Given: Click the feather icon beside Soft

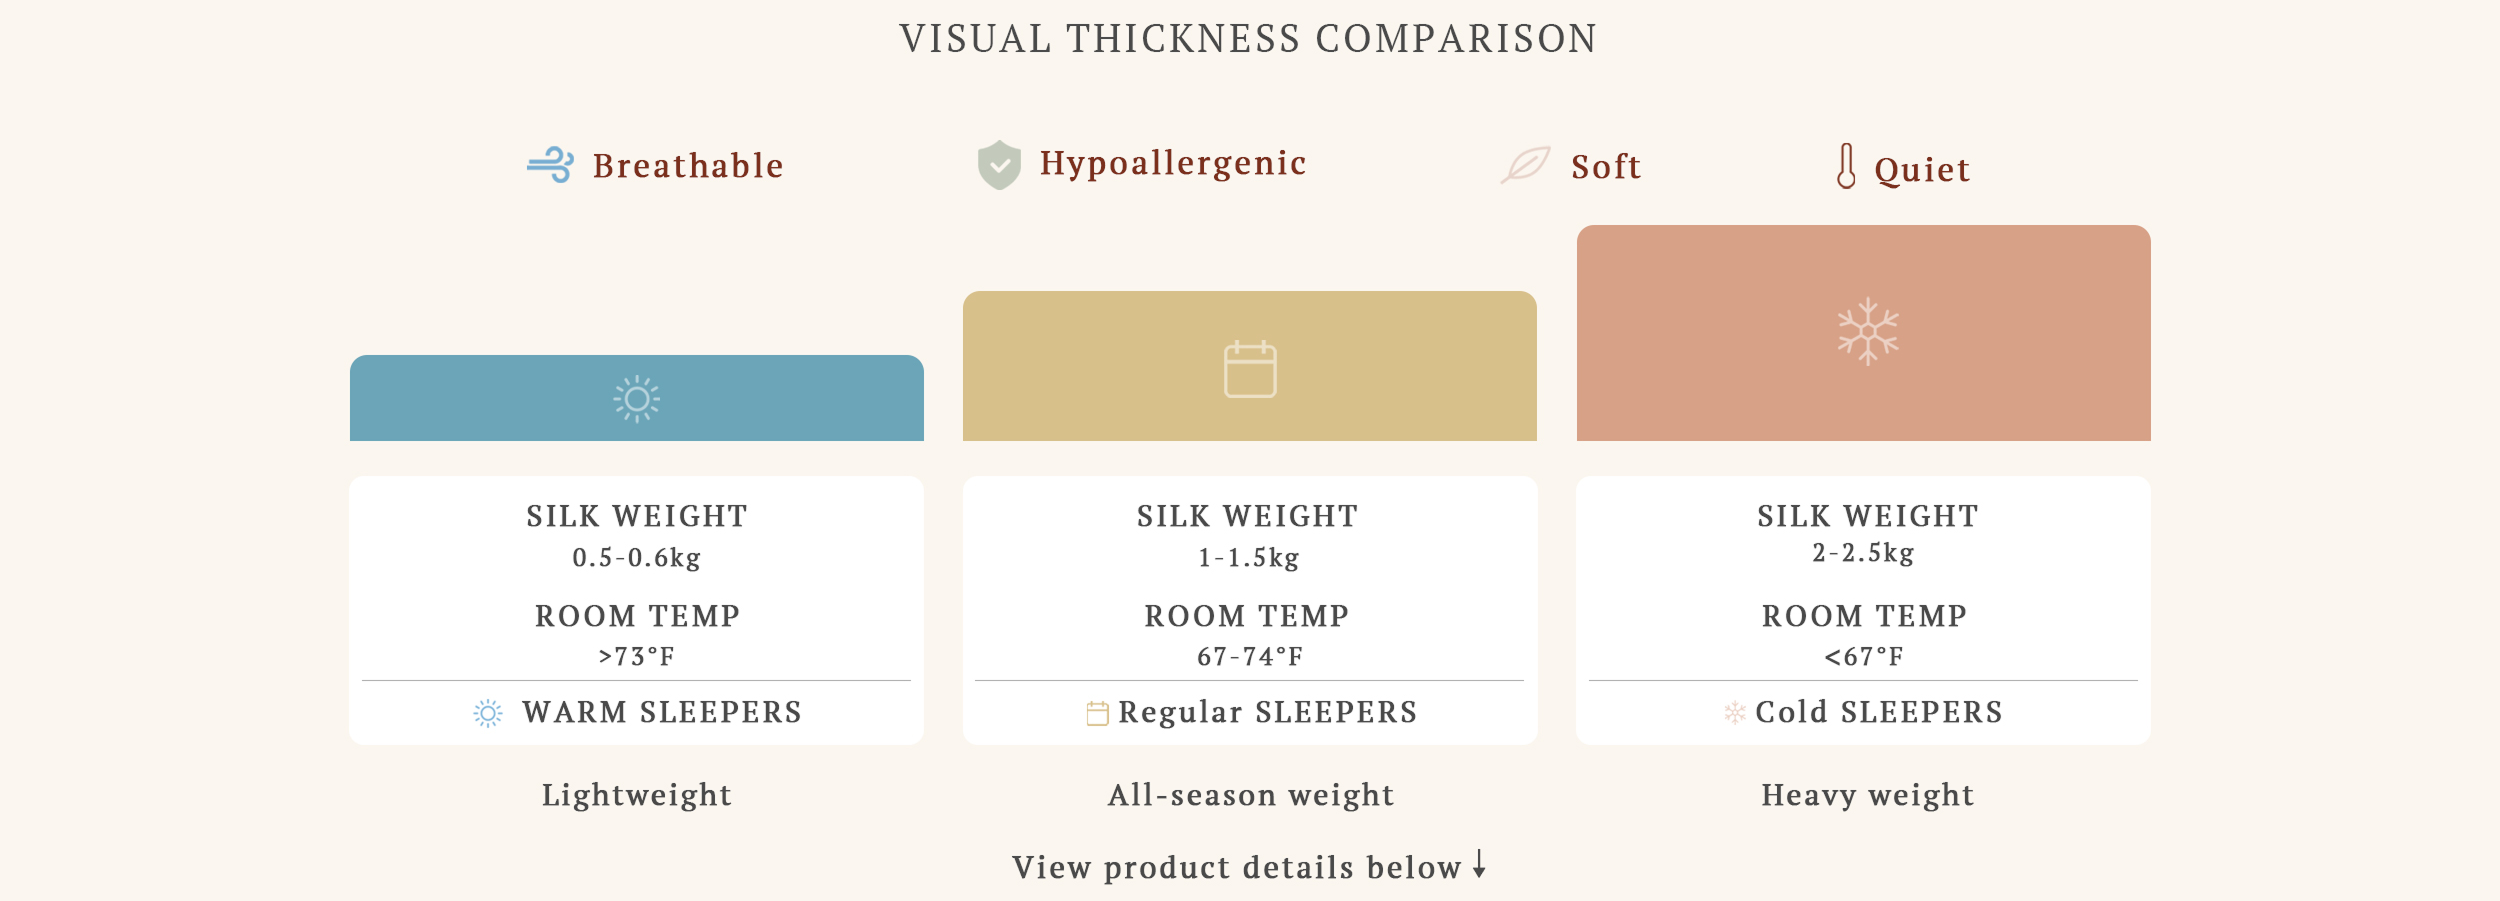Looking at the screenshot, I should pos(1525,165).
